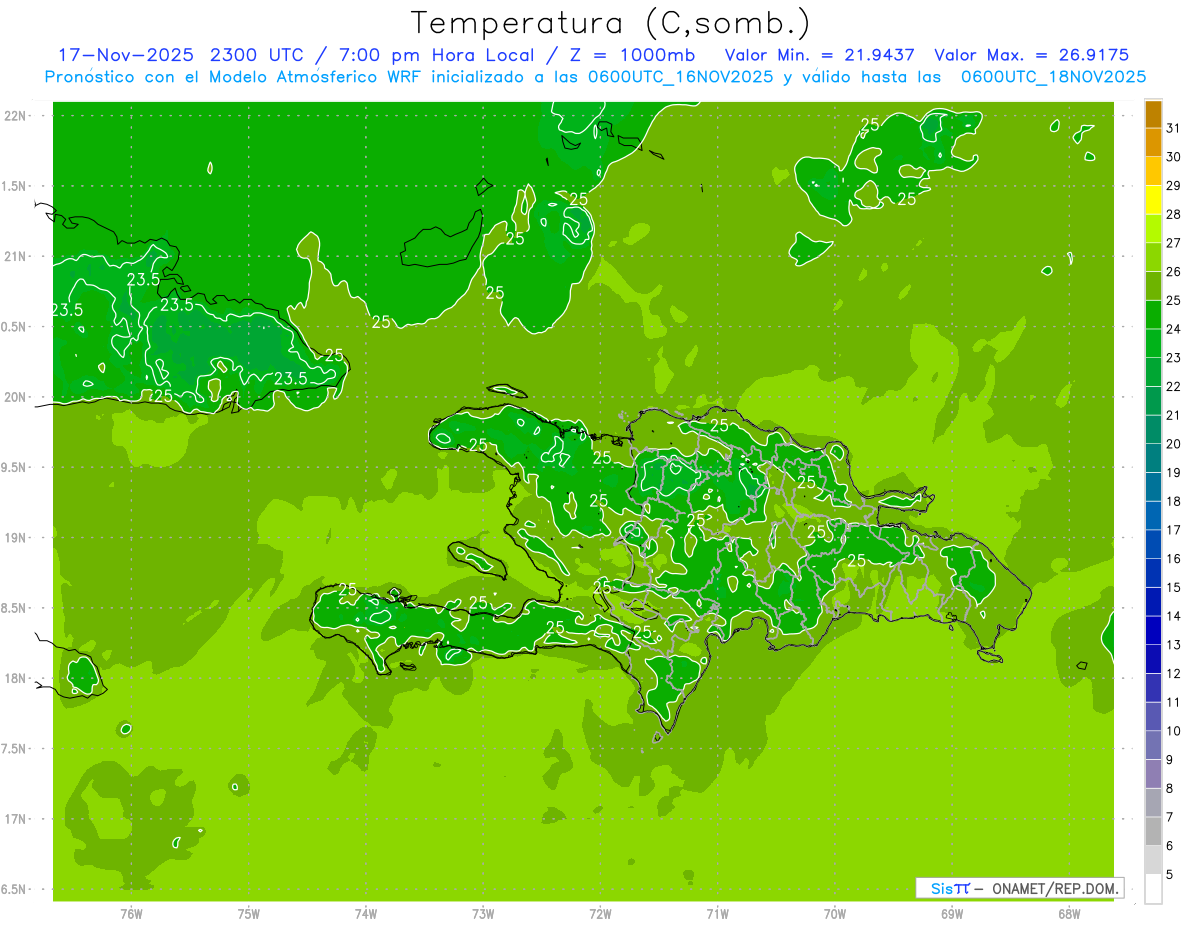The width and height of the screenshot is (1200, 927).
Task: Pick the legend swatch between 24 and 25
Action: (1153, 315)
